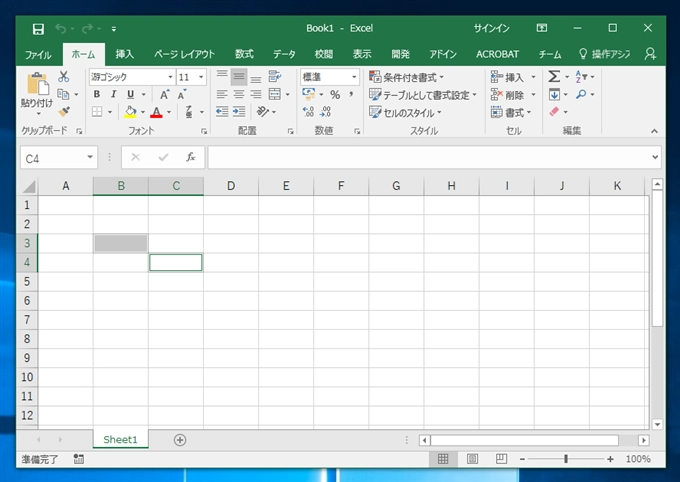Switch to the 挿入 tab
The width and height of the screenshot is (680, 482).
124,54
